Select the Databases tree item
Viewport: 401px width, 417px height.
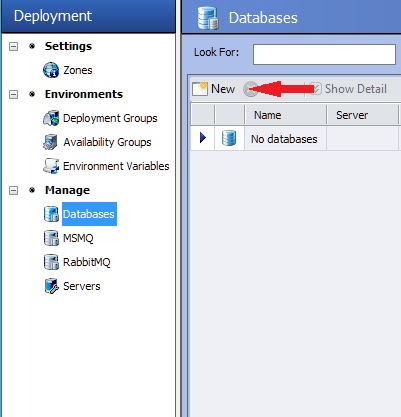tap(89, 214)
